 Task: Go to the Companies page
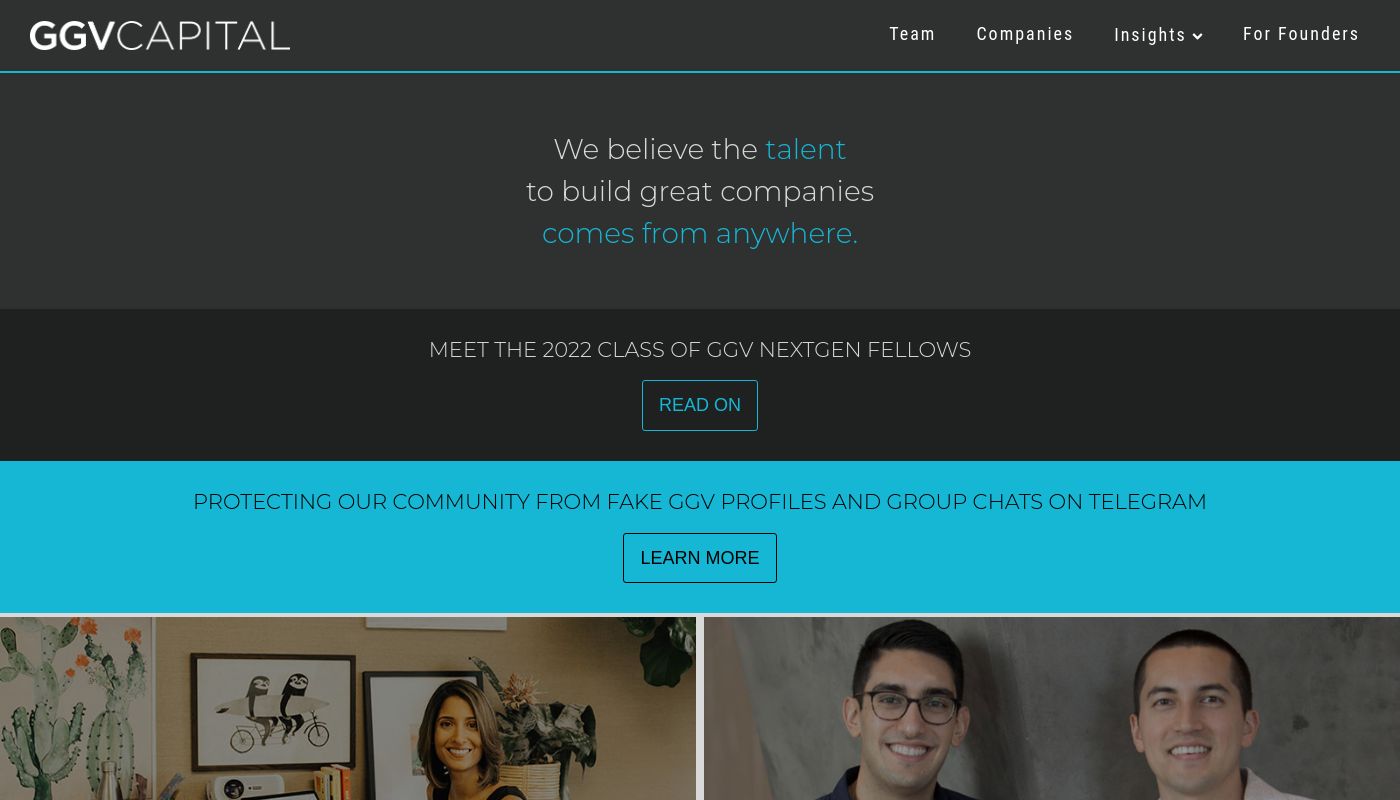tap(1024, 34)
